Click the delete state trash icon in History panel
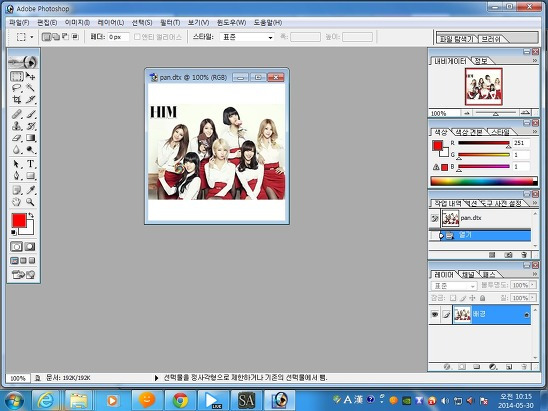 pos(524,255)
